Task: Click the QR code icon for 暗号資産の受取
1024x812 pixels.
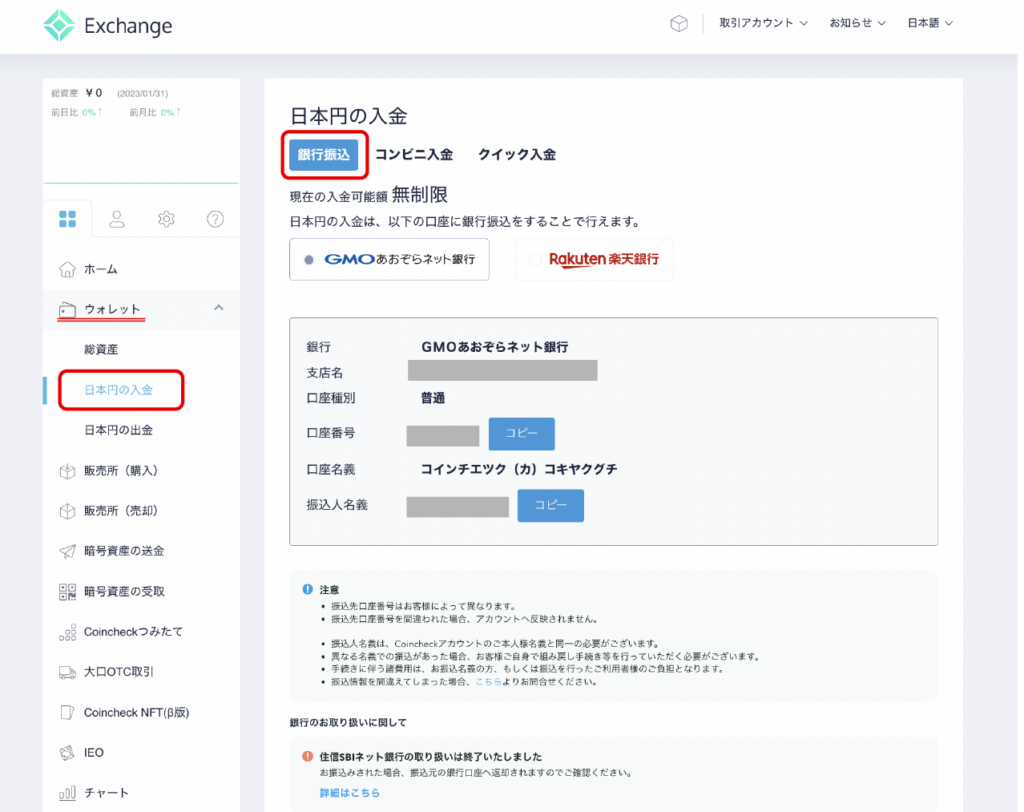Action: pos(68,591)
